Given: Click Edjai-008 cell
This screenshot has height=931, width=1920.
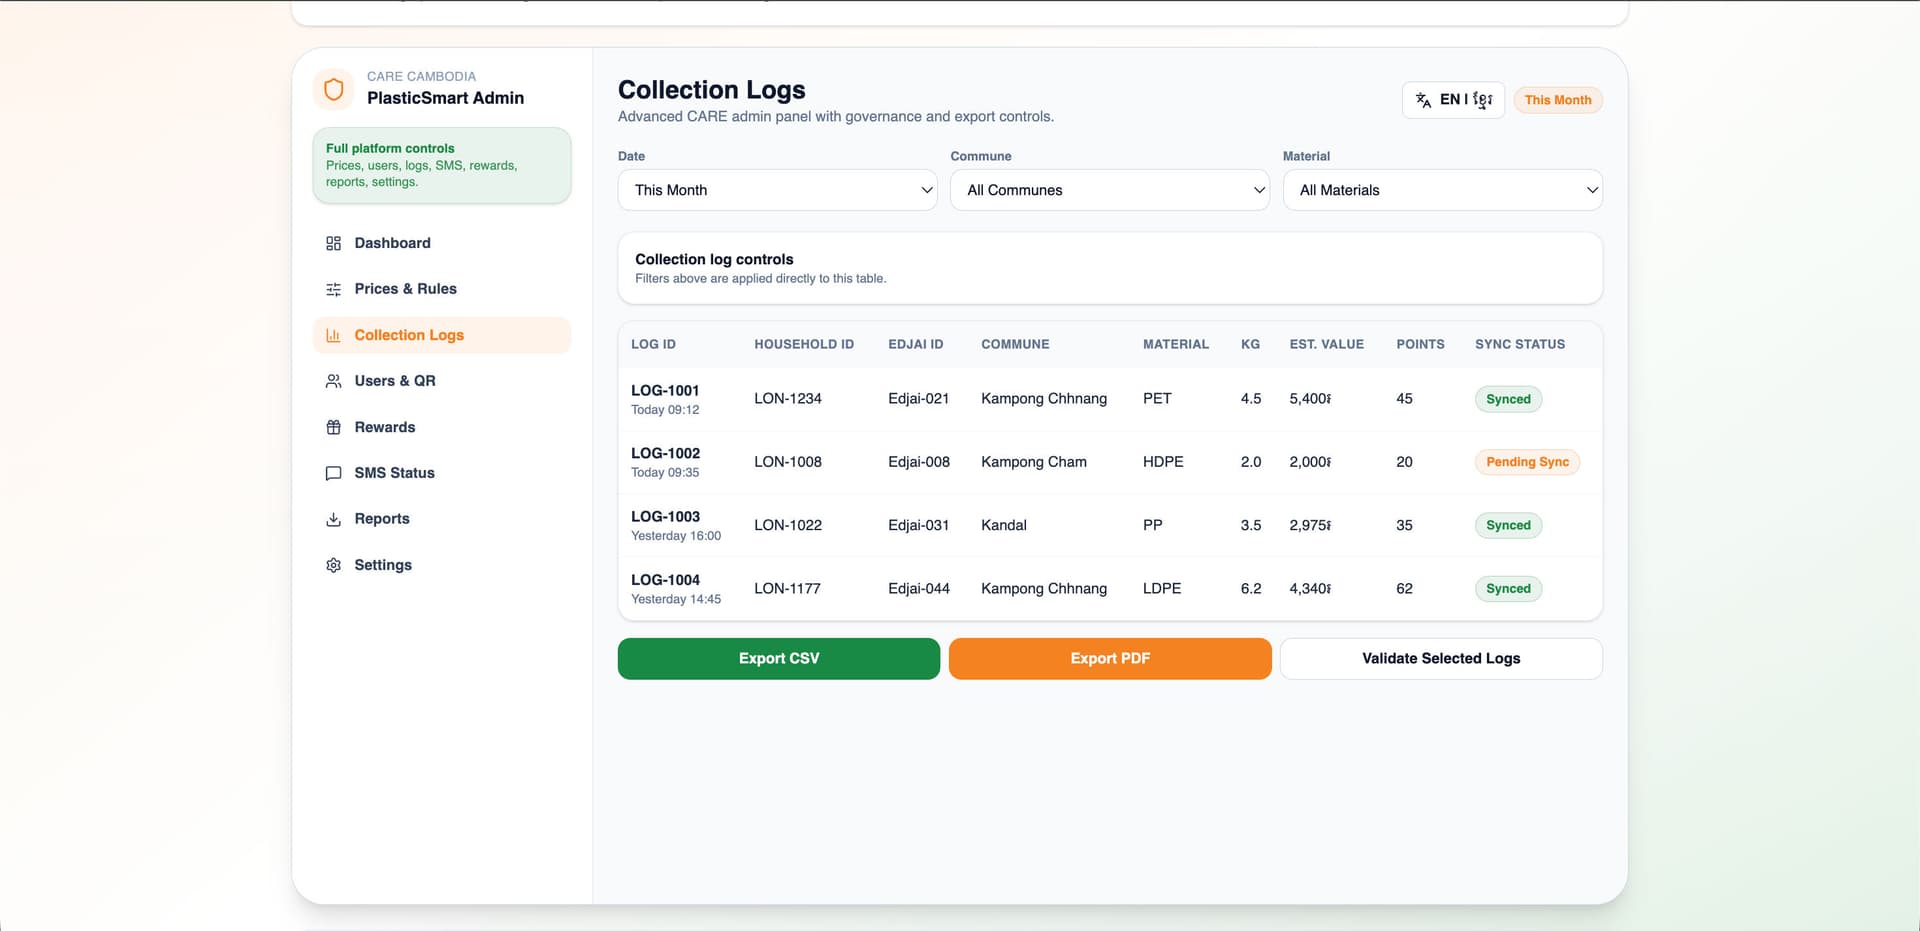Looking at the screenshot, I should pyautogui.click(x=919, y=462).
